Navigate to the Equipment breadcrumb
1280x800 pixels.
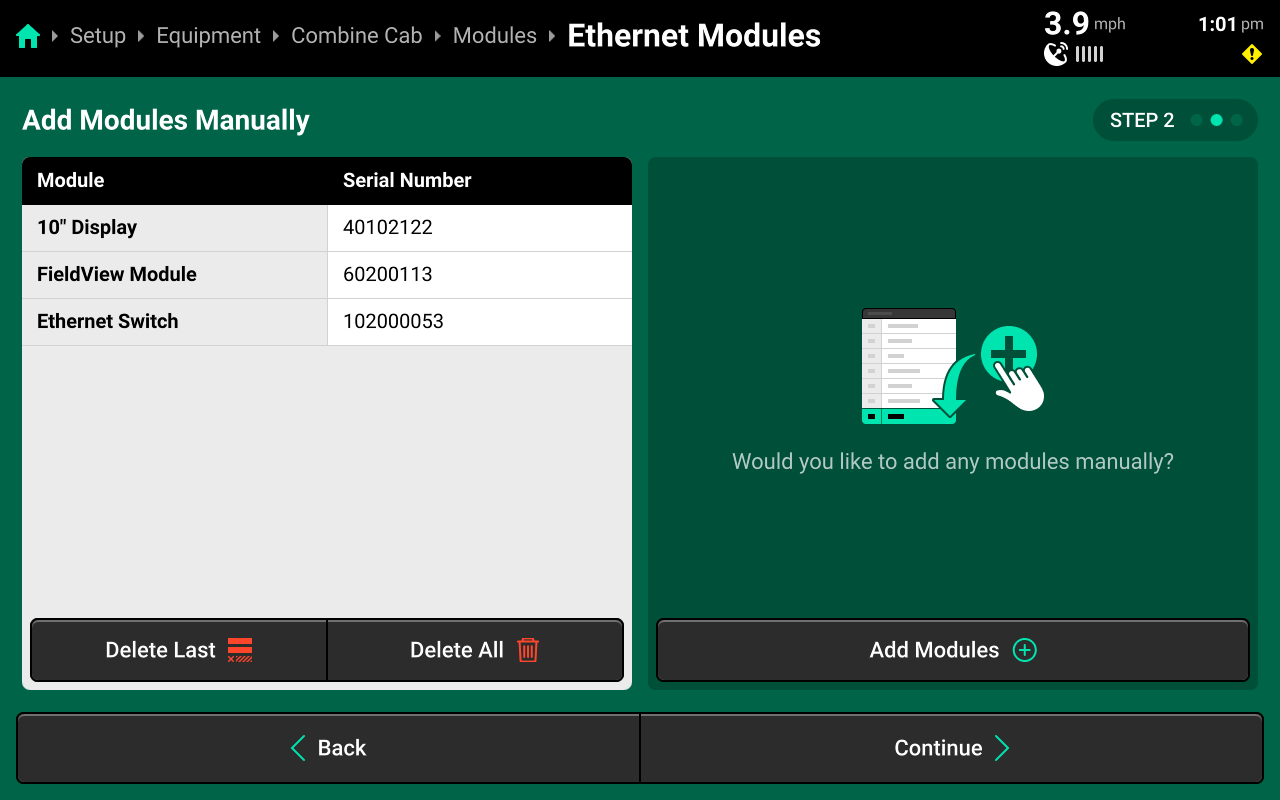pyautogui.click(x=208, y=36)
